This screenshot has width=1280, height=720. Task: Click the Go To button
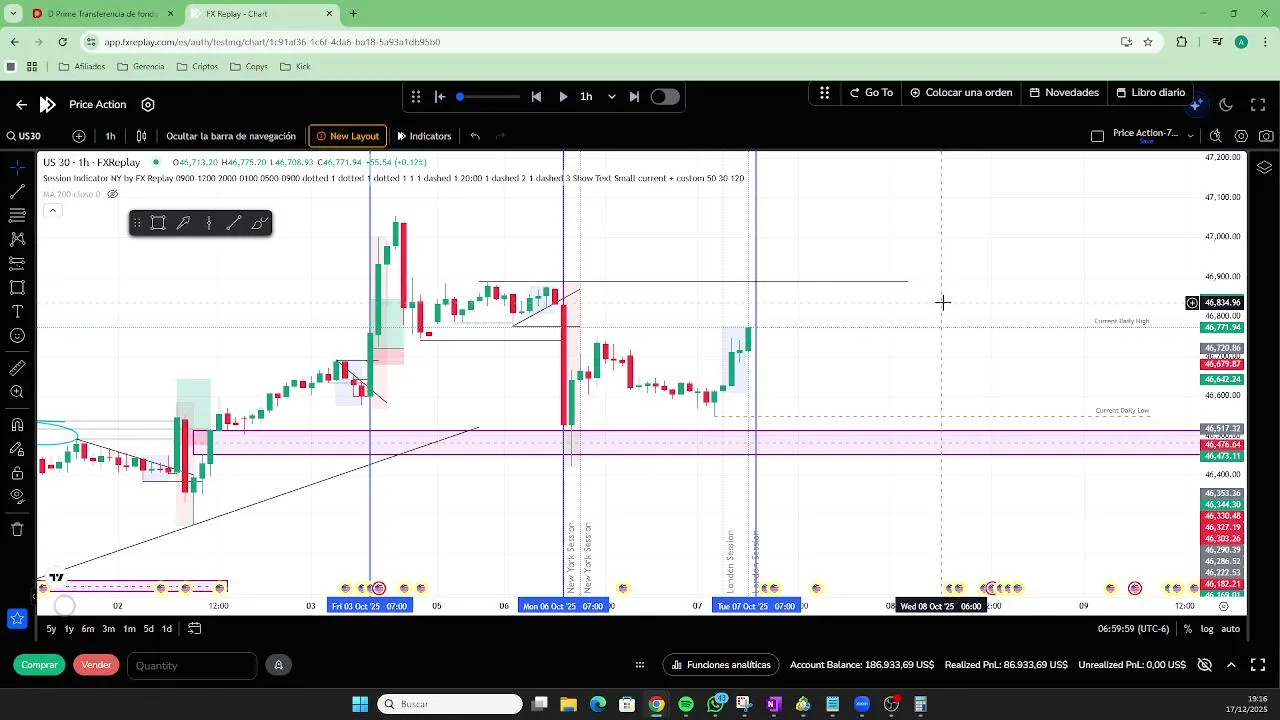871,92
